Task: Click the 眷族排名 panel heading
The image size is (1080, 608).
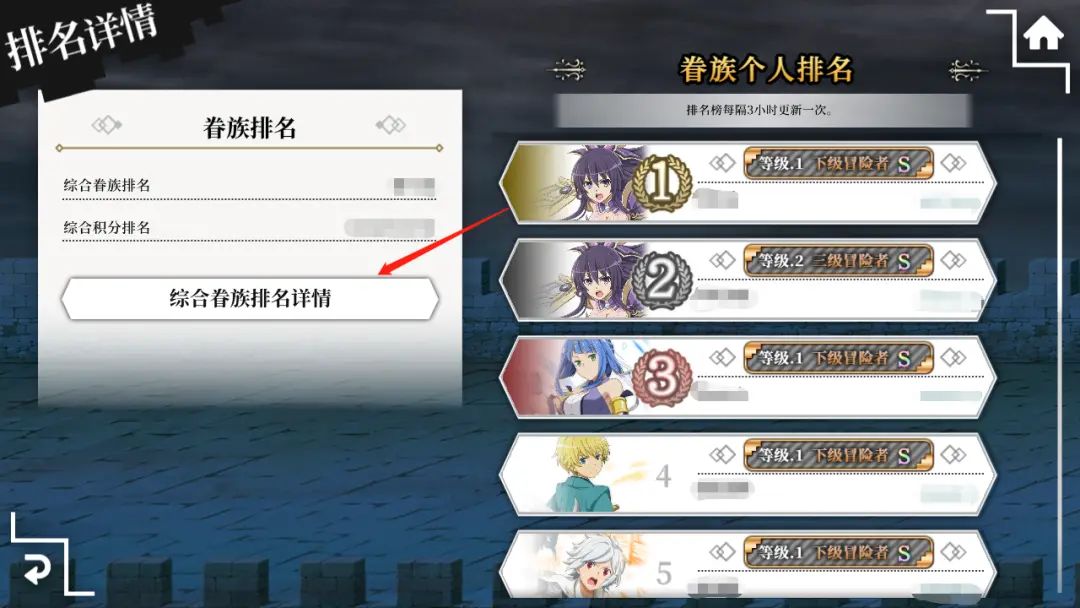Action: click(249, 127)
